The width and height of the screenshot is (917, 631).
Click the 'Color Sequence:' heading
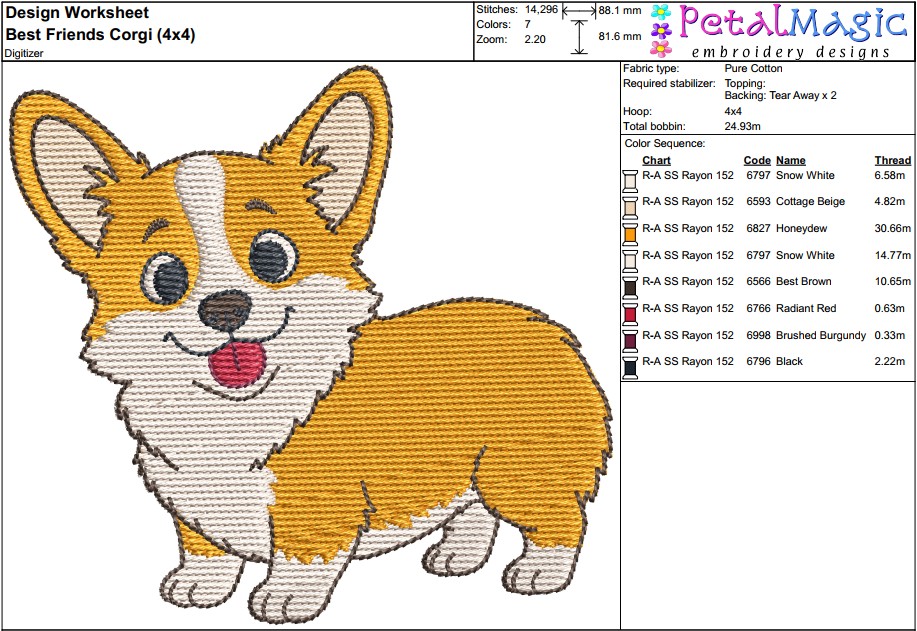click(x=665, y=143)
